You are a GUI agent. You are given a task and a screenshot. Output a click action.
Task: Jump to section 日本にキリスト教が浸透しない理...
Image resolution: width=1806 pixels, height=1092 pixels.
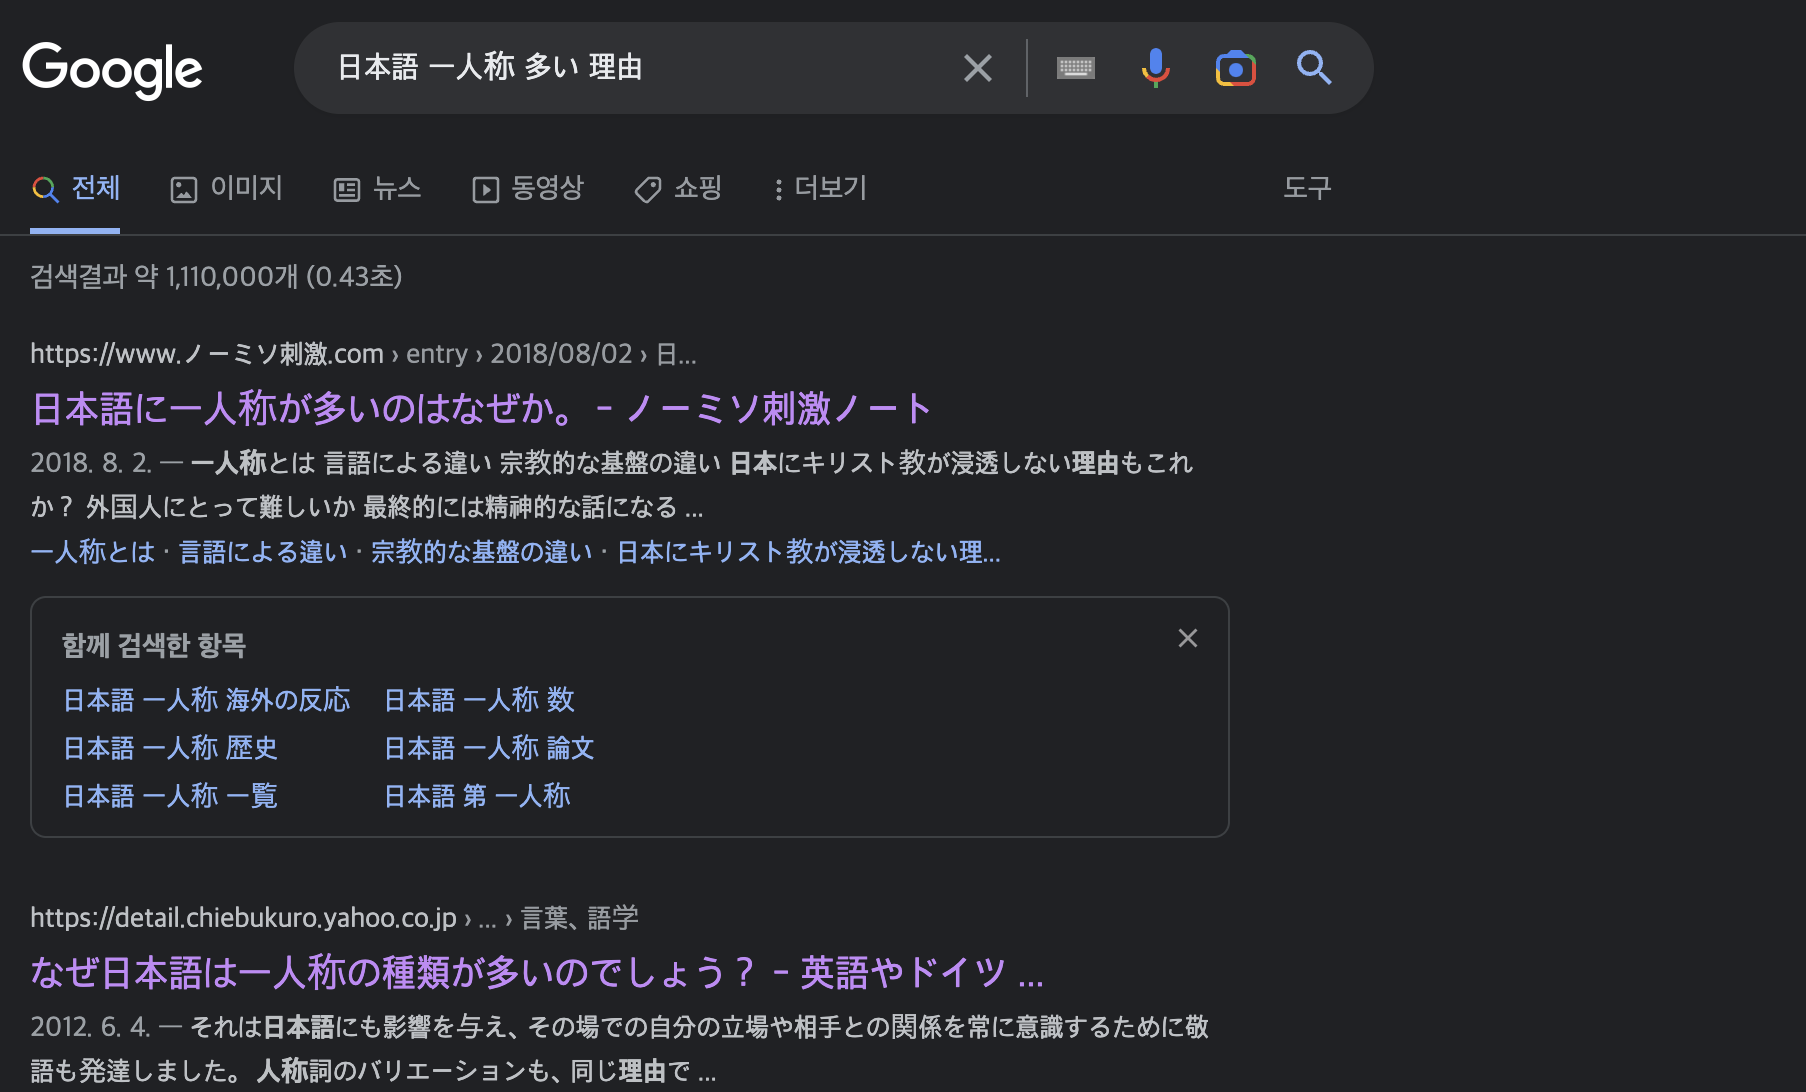(x=808, y=552)
